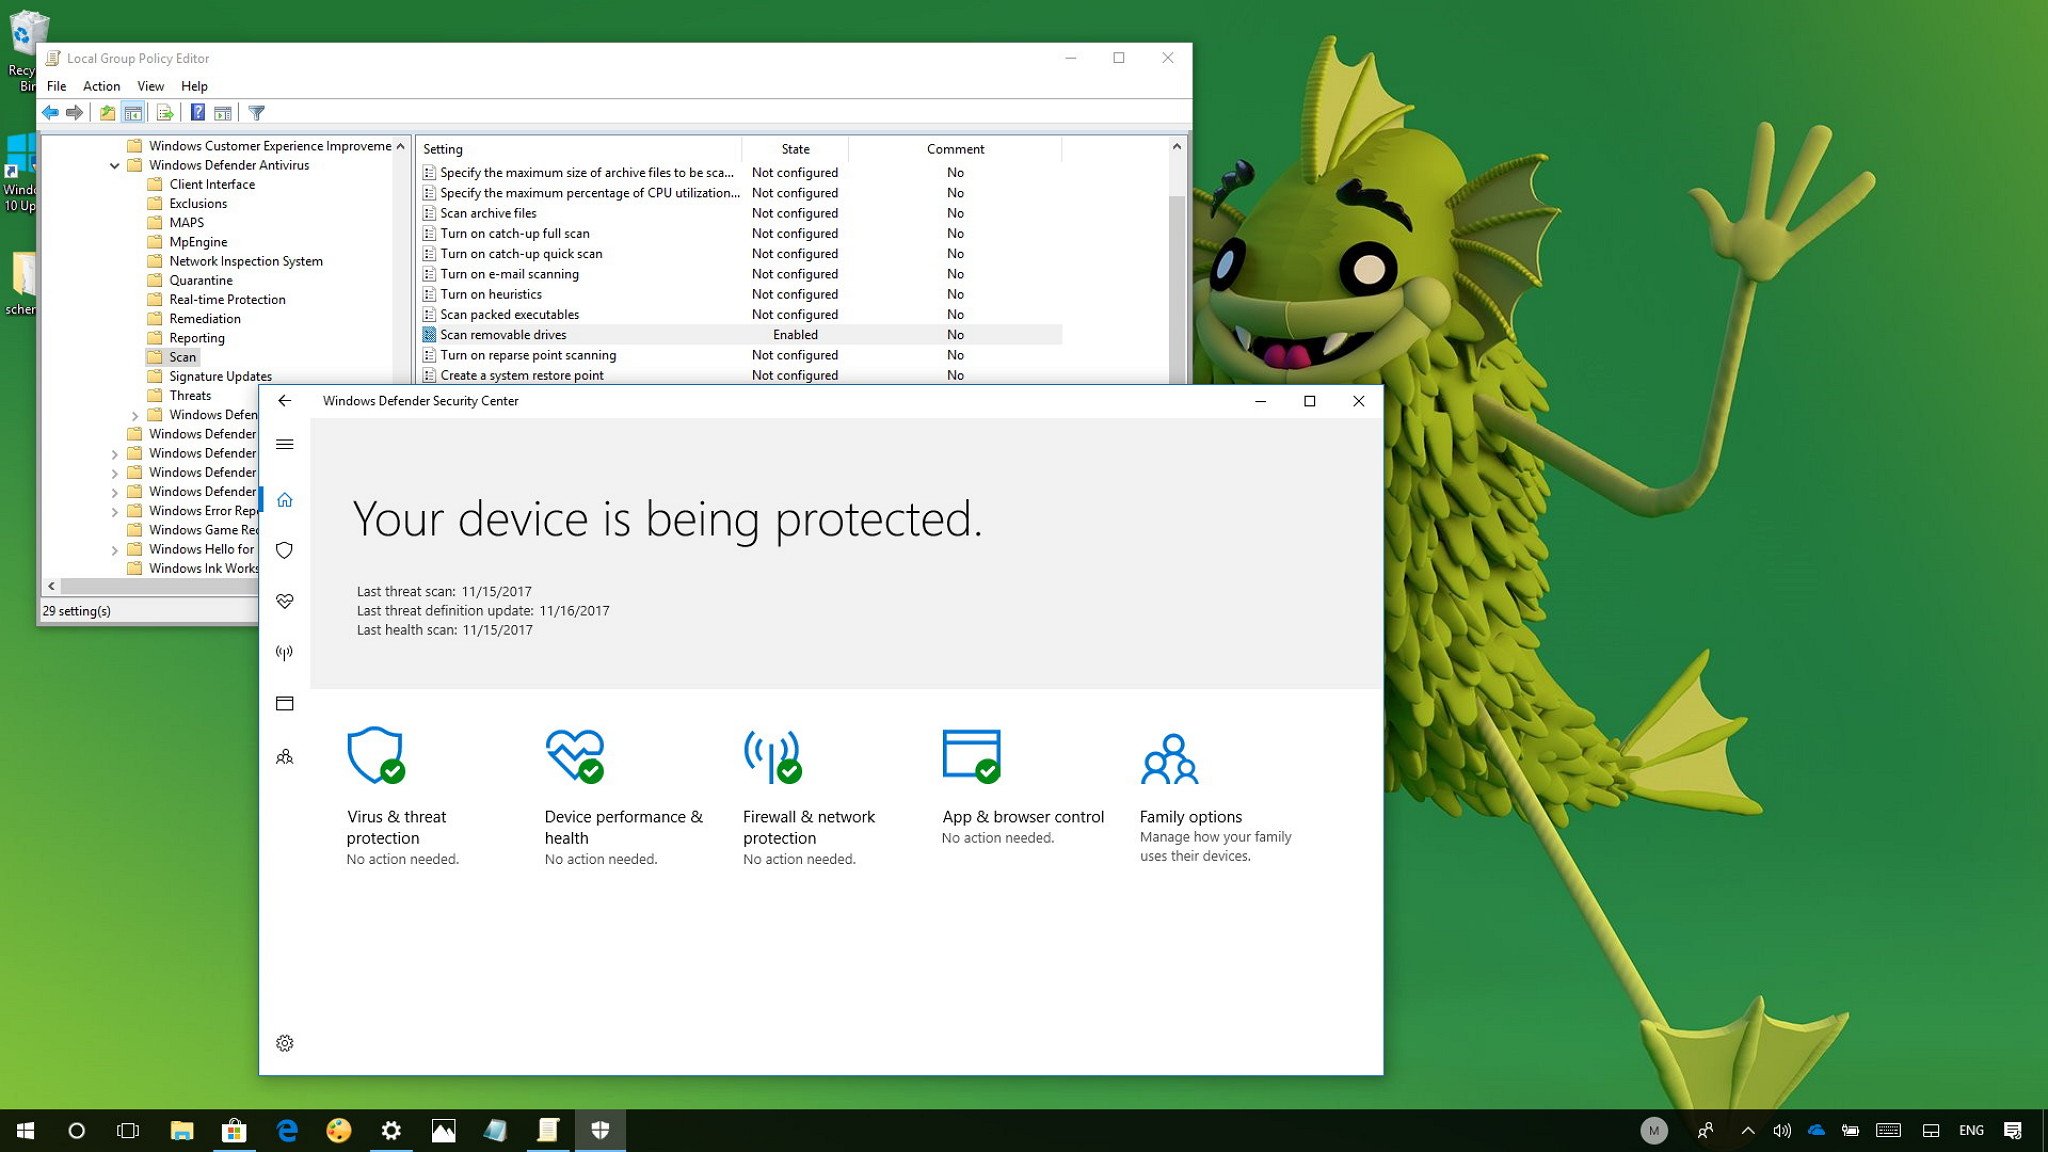
Task: Open Cortana search circle on taskbar
Action: coord(77,1131)
